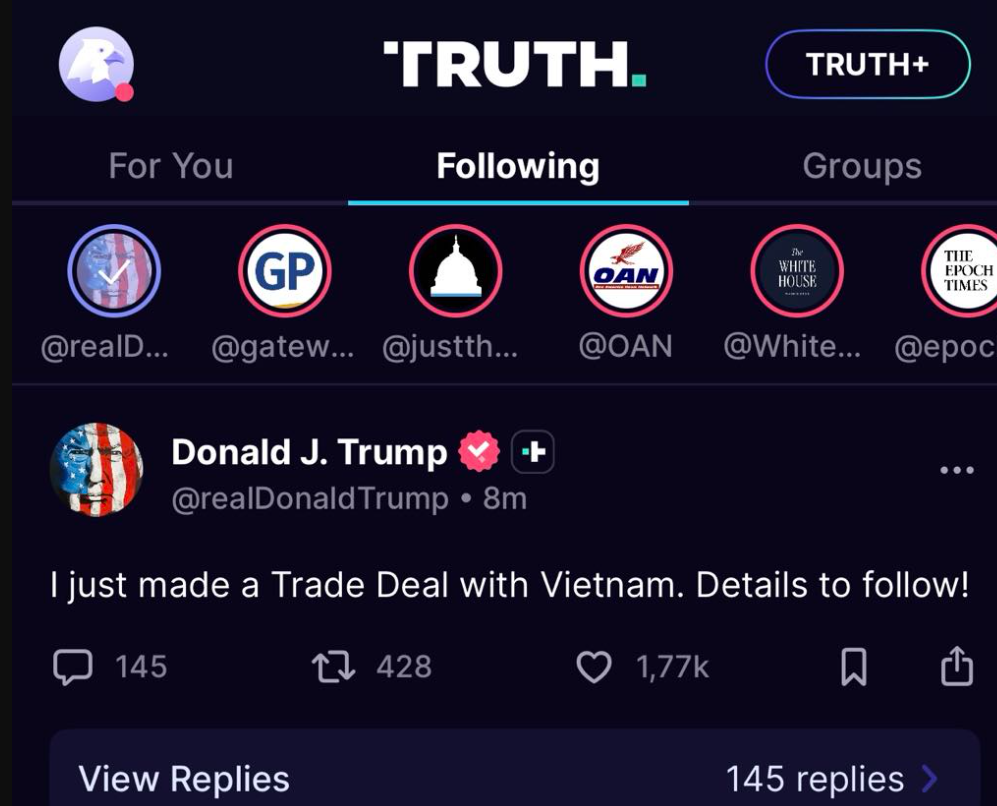
Task: Open the White House story circle
Action: point(797,271)
